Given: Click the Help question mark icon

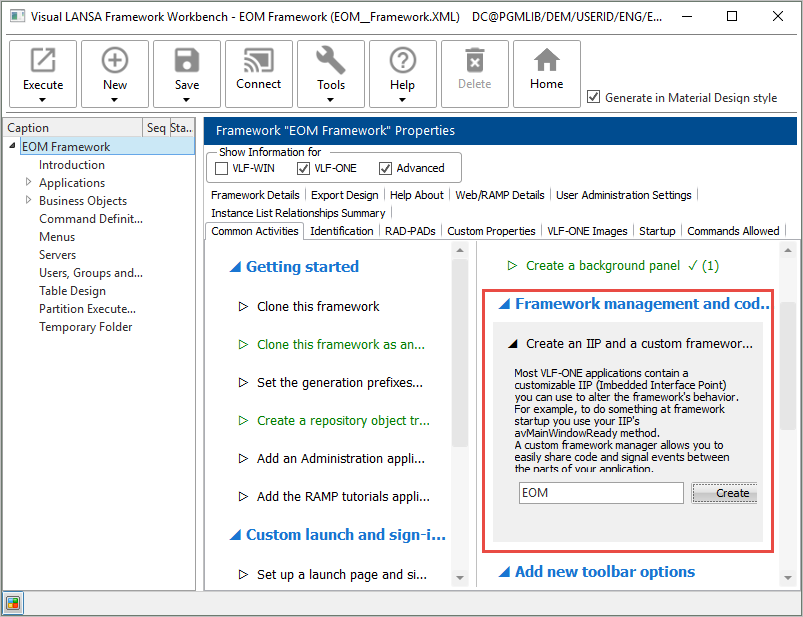Looking at the screenshot, I should click(403, 60).
